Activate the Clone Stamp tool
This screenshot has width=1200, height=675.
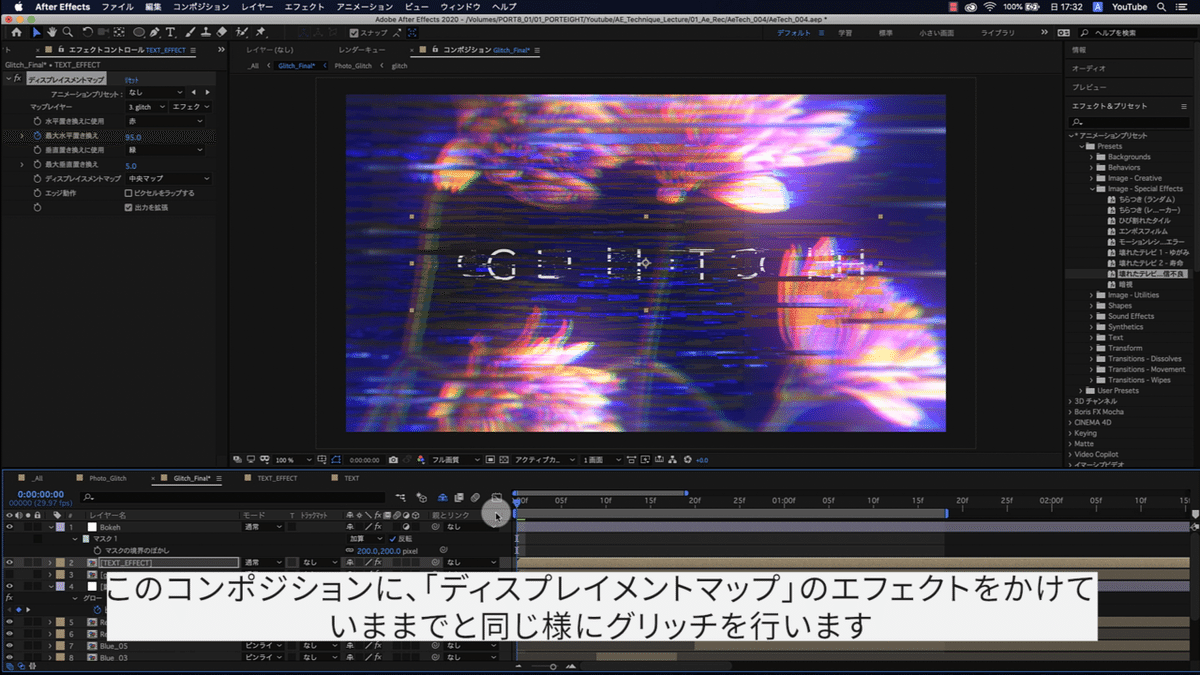[x=205, y=35]
